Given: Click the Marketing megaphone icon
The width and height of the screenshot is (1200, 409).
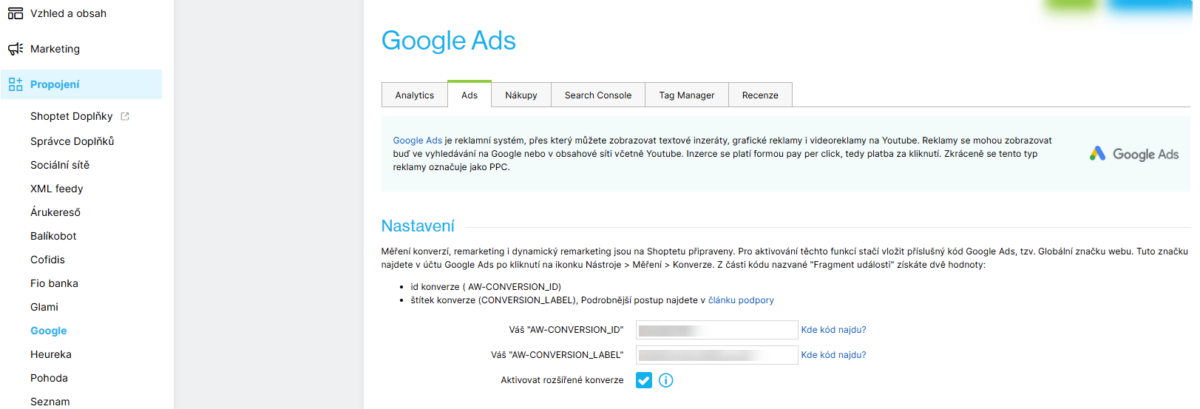Looking at the screenshot, I should pos(15,49).
